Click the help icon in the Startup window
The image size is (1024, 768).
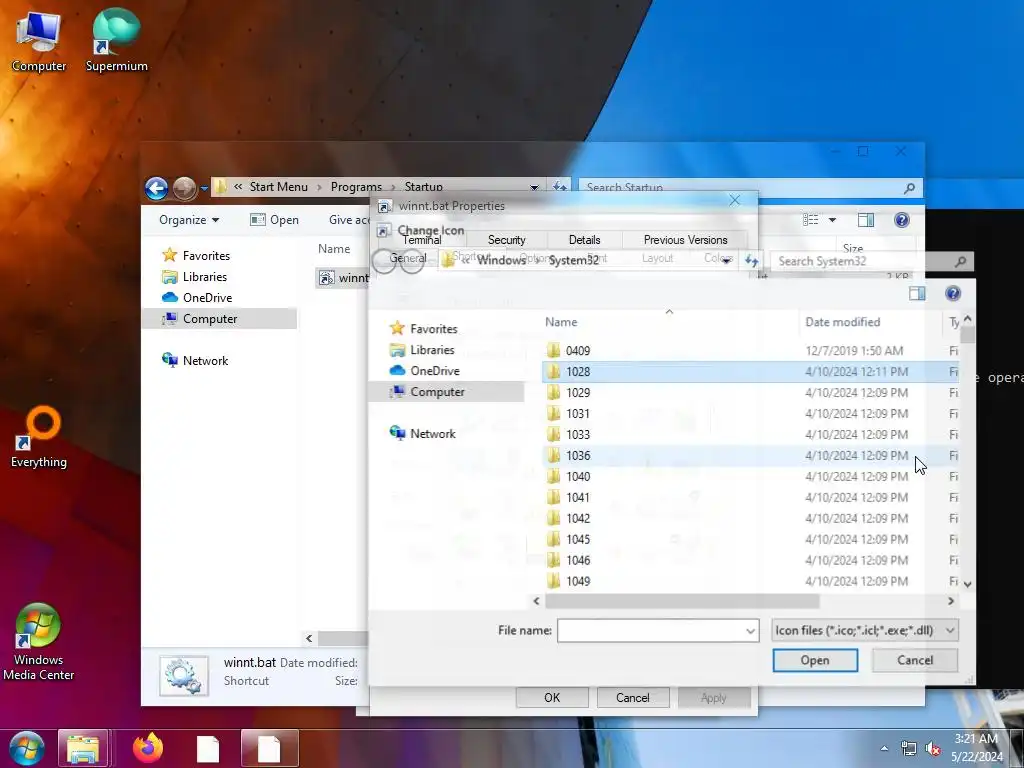(x=902, y=220)
